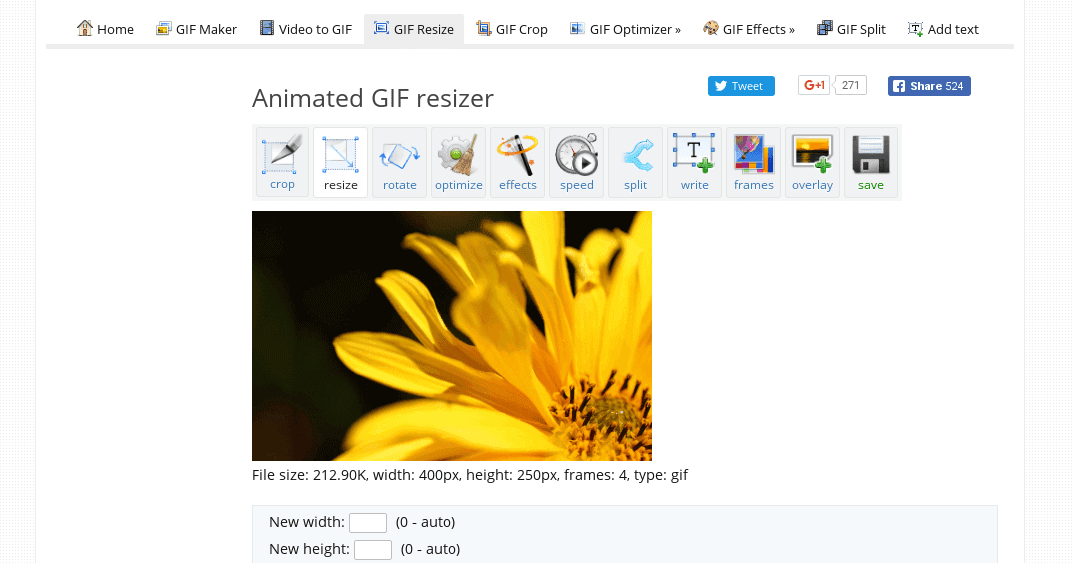Open GIF Maker from the navigation bar
The width and height of the screenshot is (1073, 563).
point(196,29)
